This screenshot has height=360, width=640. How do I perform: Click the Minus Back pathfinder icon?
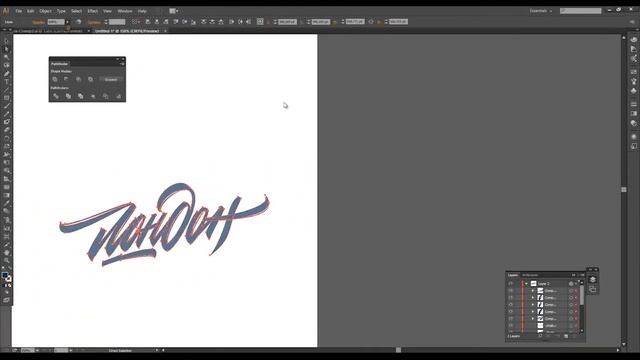[x=118, y=96]
